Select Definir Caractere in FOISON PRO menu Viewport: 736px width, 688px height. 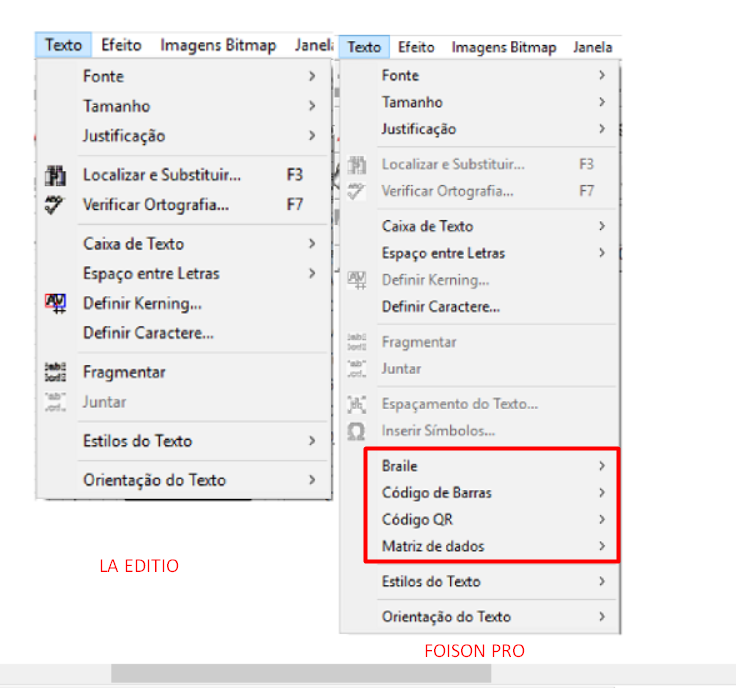click(479, 307)
